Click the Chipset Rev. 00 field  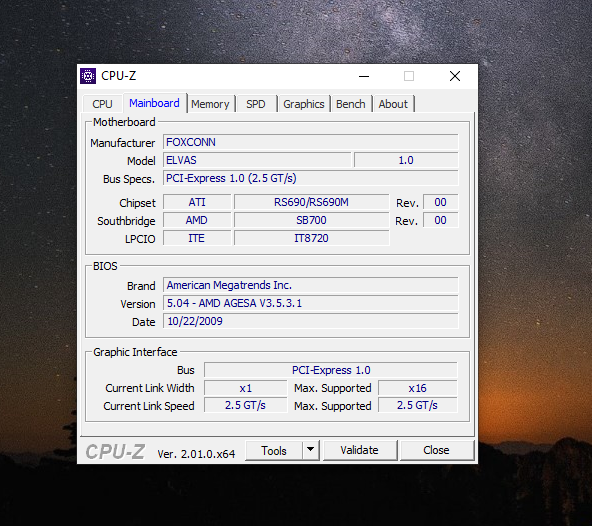(441, 202)
